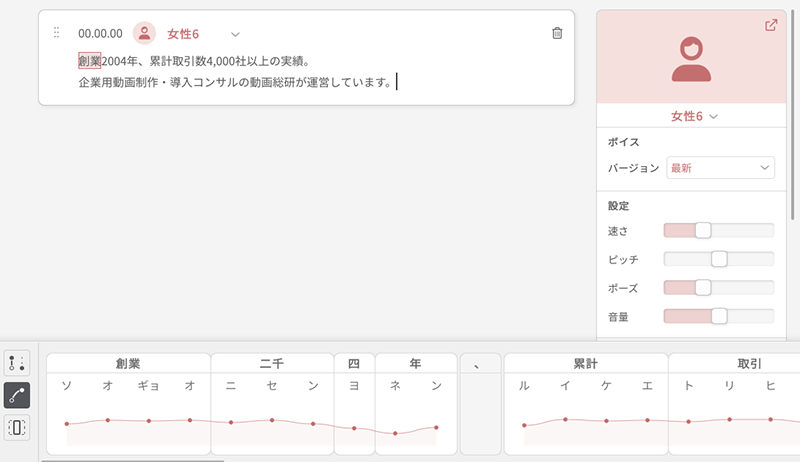This screenshot has width=800, height=462.
Task: Select the 創業 word segment in timeline
Action: (128, 364)
